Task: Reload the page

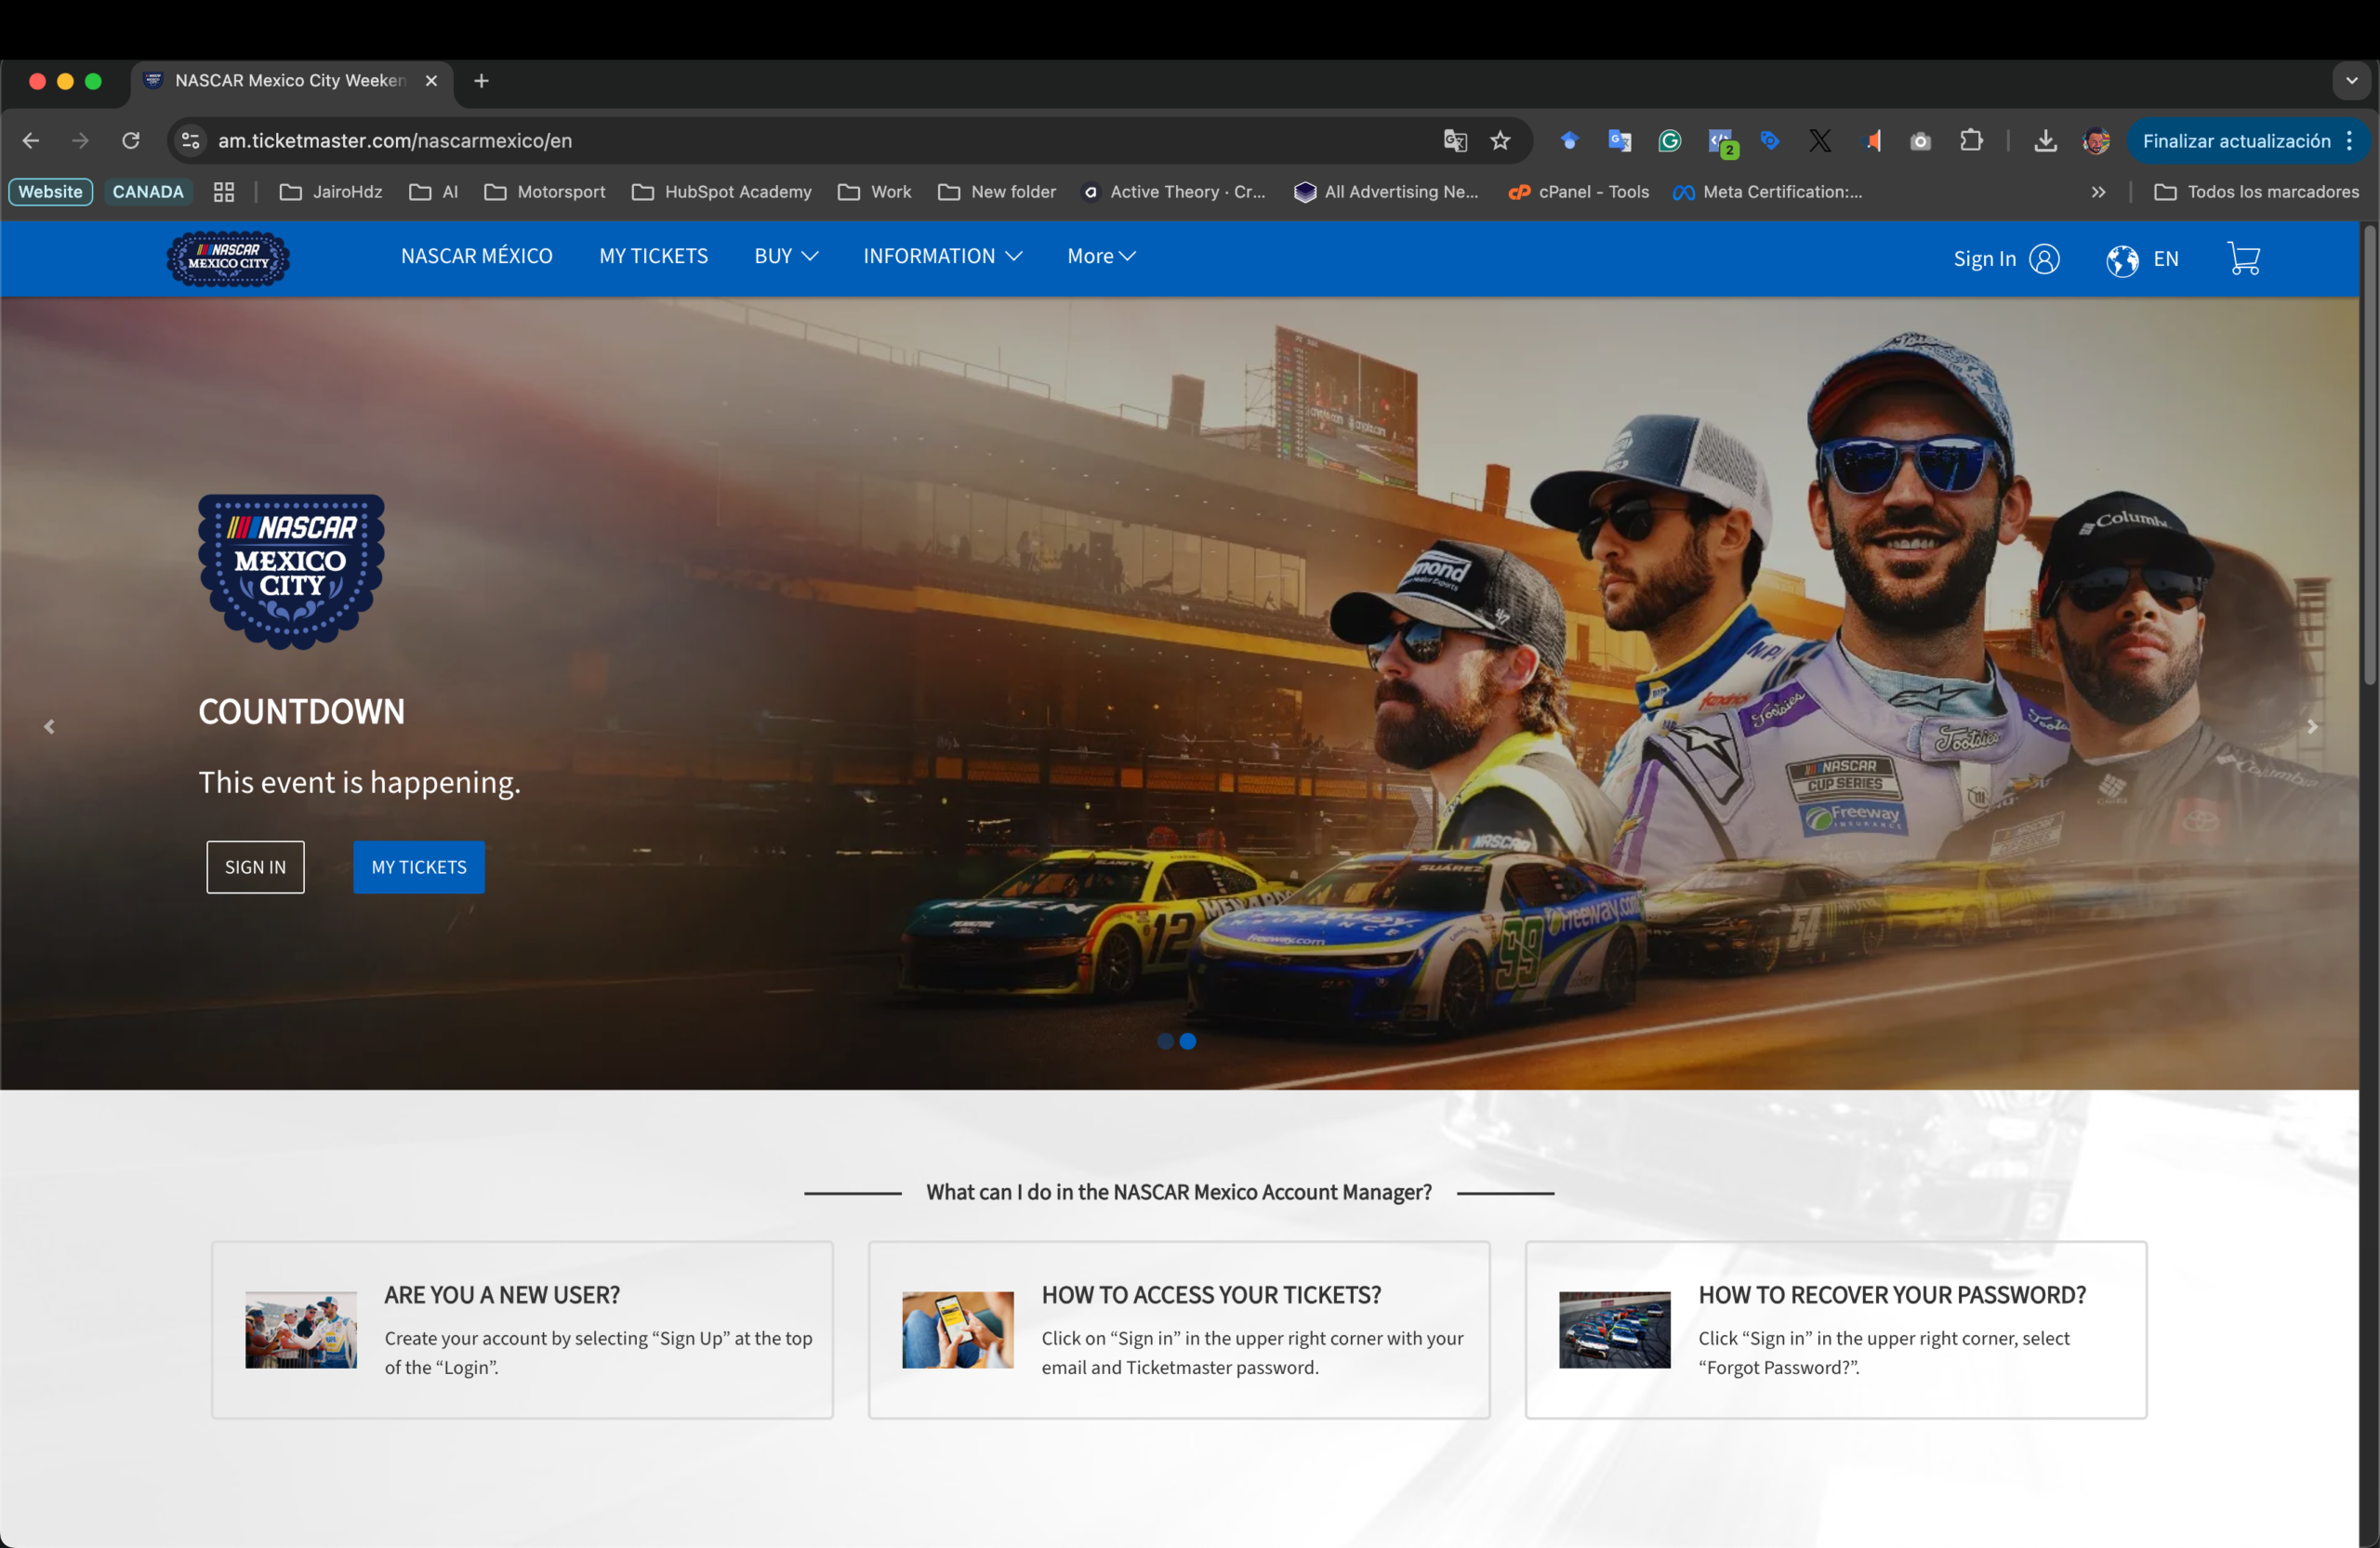Action: coord(131,141)
